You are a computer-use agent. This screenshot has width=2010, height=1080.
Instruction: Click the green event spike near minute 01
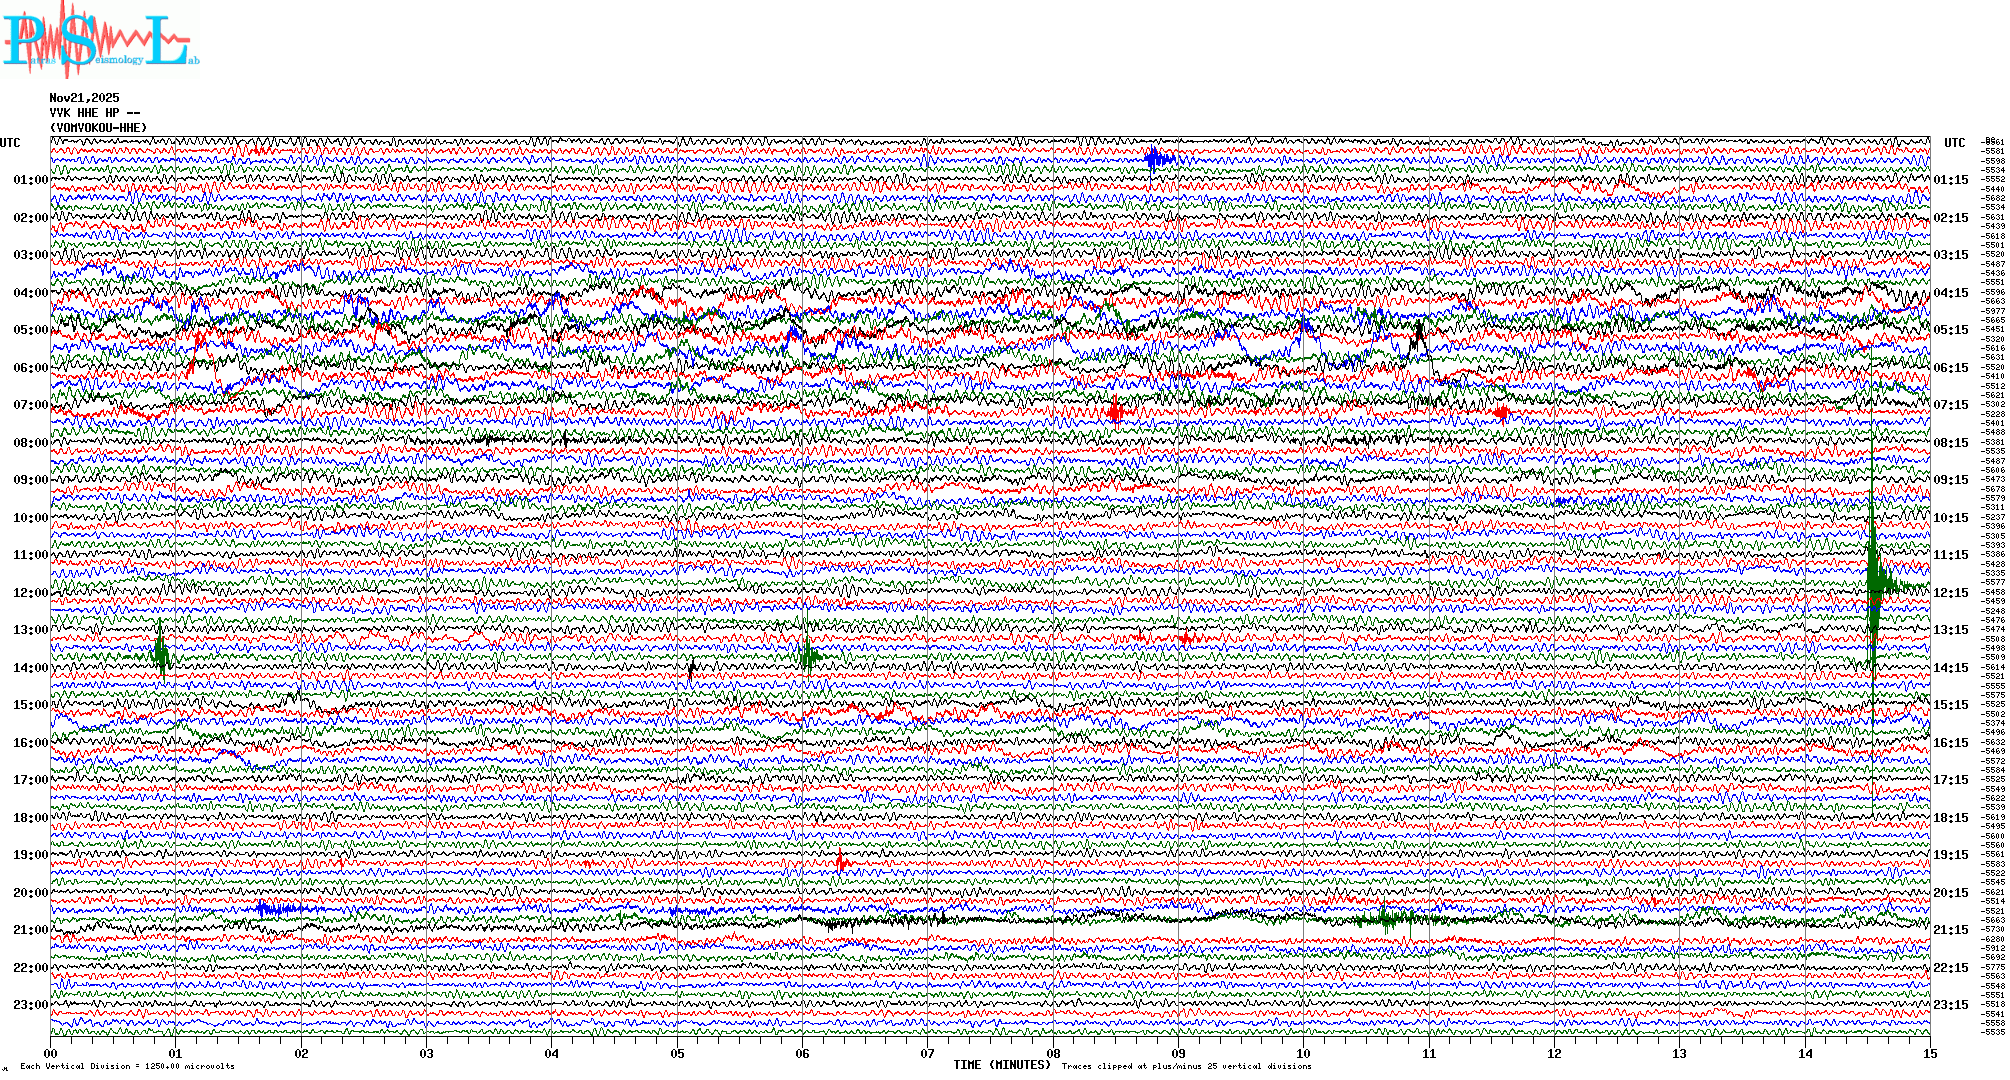(161, 654)
